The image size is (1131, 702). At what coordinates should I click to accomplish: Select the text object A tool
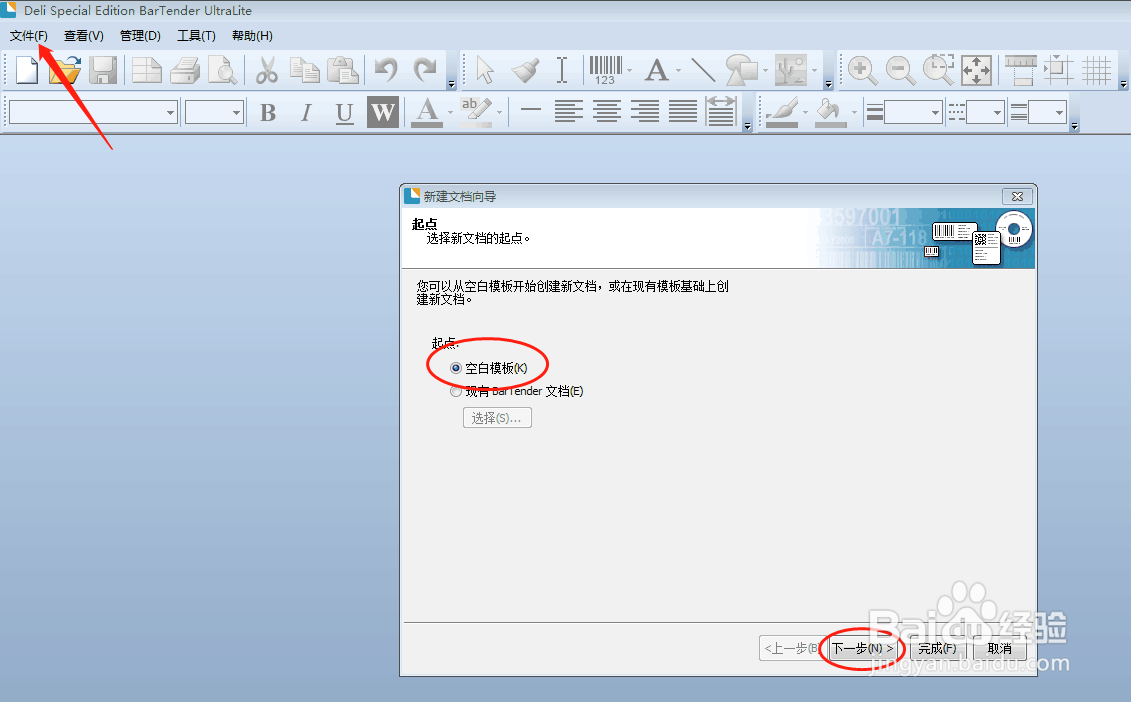tap(656, 70)
